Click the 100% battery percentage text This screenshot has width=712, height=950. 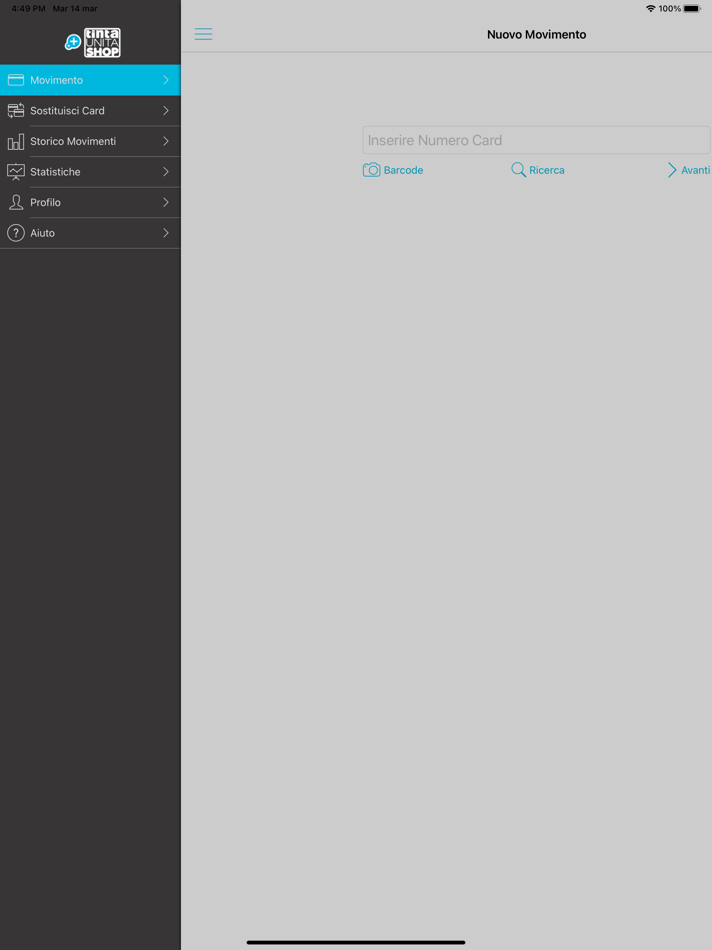[x=670, y=8]
